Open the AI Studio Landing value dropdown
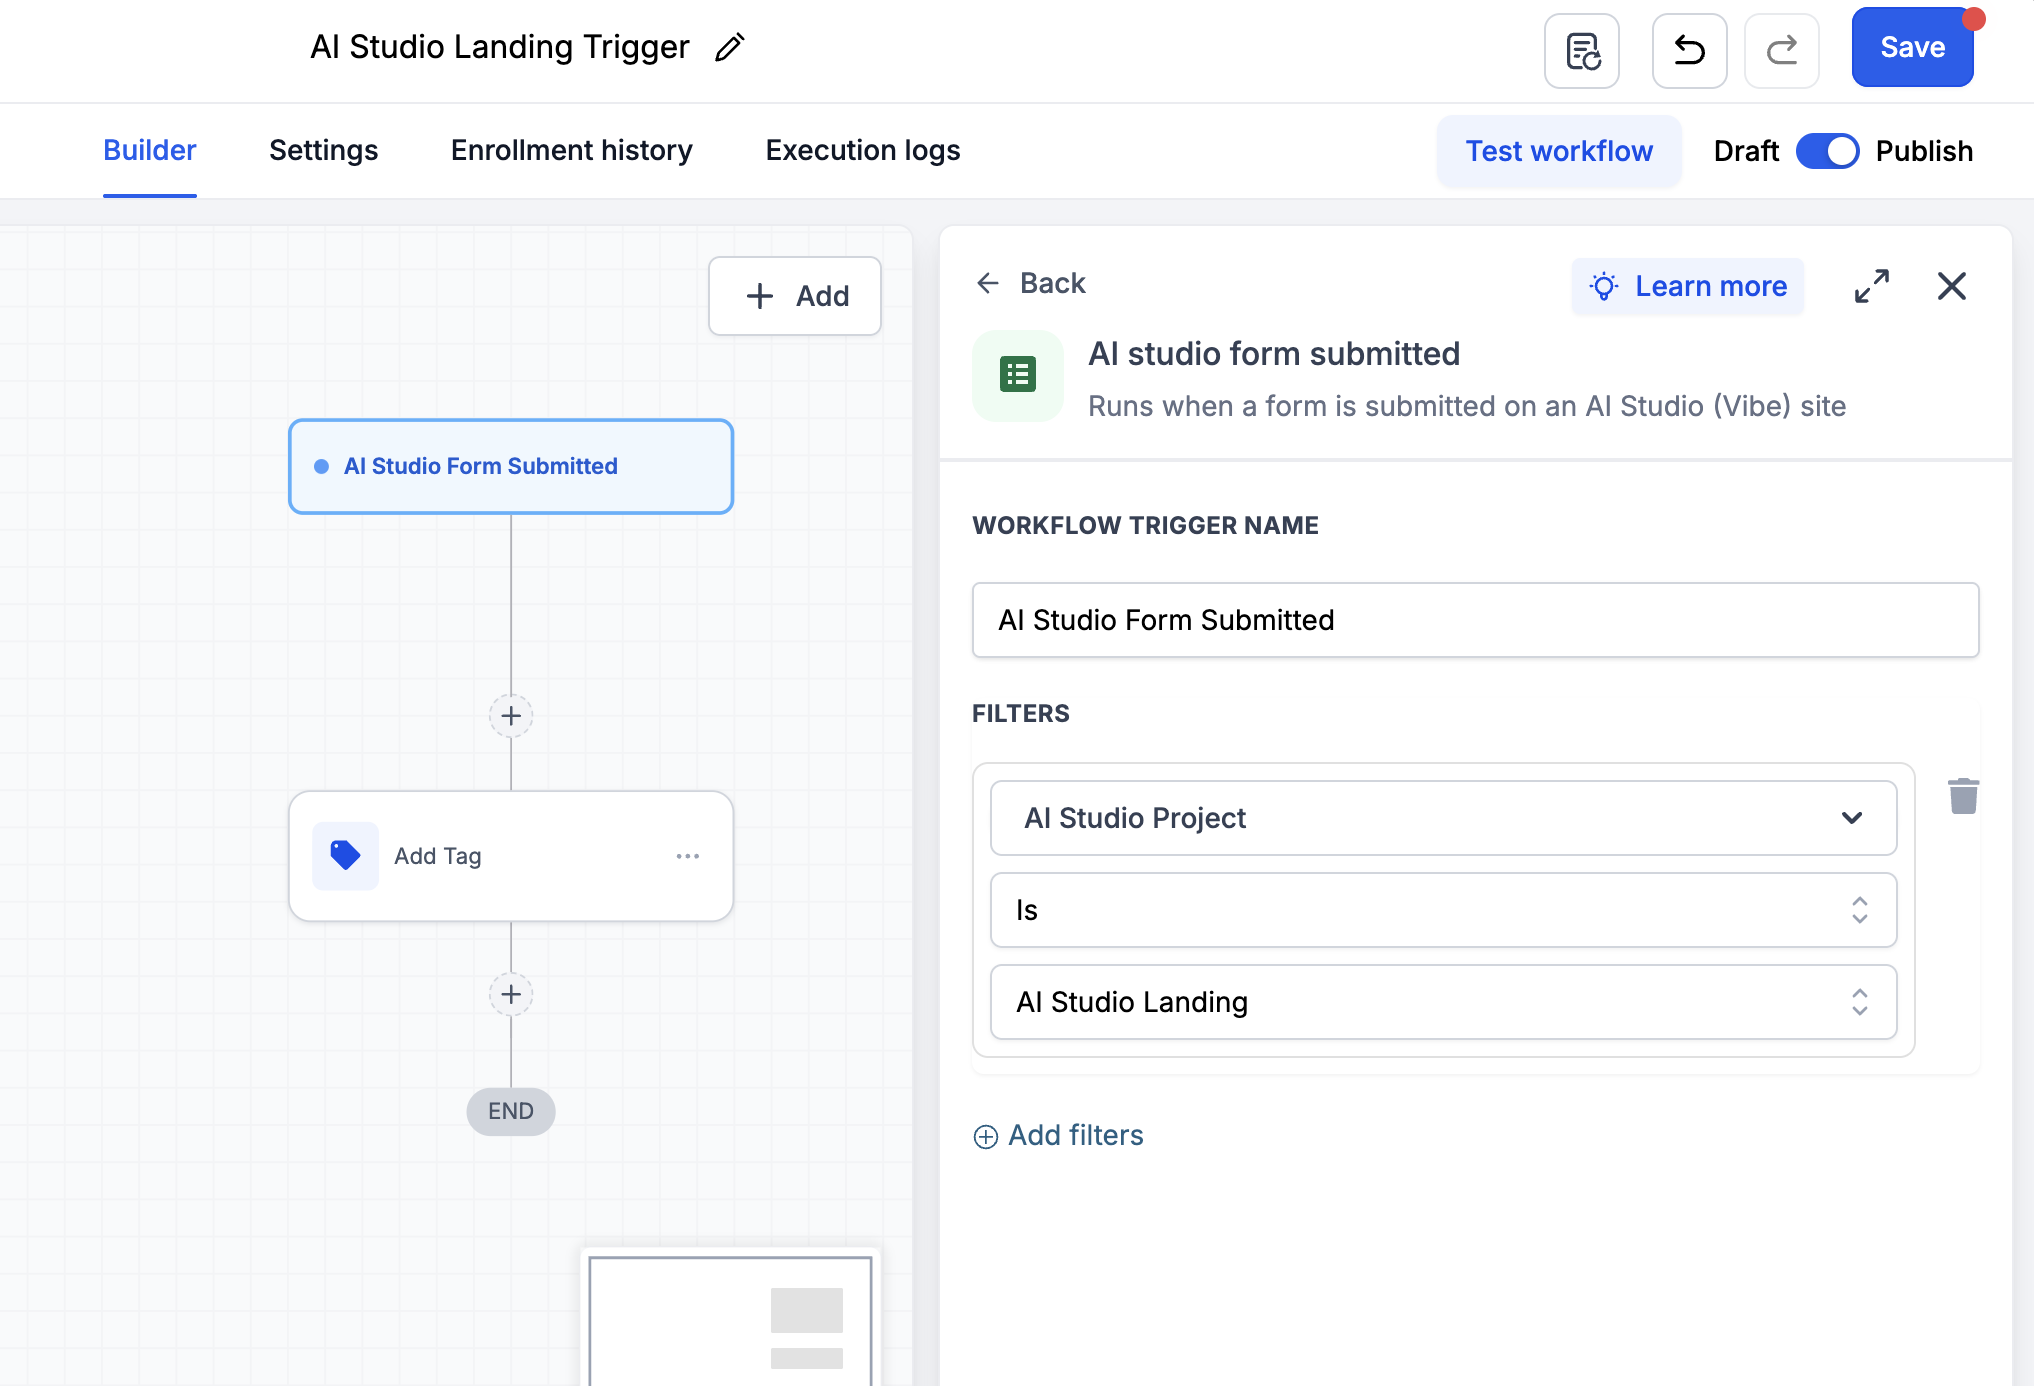This screenshot has height=1386, width=2034. pyautogui.click(x=1443, y=1002)
